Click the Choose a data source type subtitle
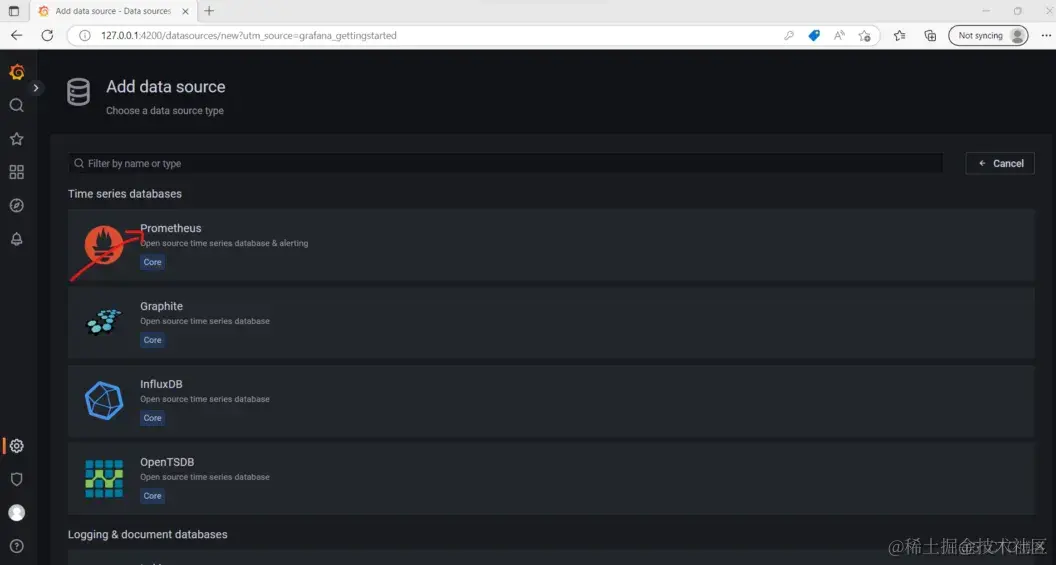This screenshot has height=565, width=1056. [164, 110]
